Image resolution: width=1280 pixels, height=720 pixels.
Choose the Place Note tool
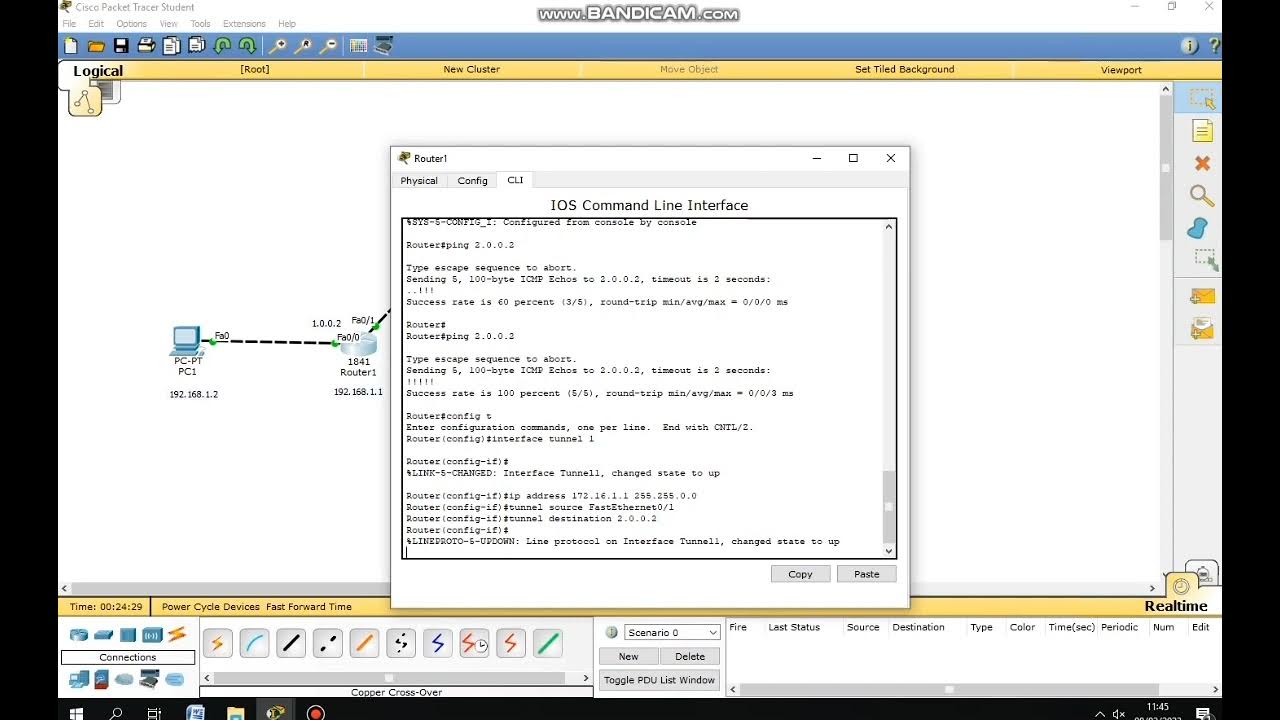pyautogui.click(x=1202, y=131)
